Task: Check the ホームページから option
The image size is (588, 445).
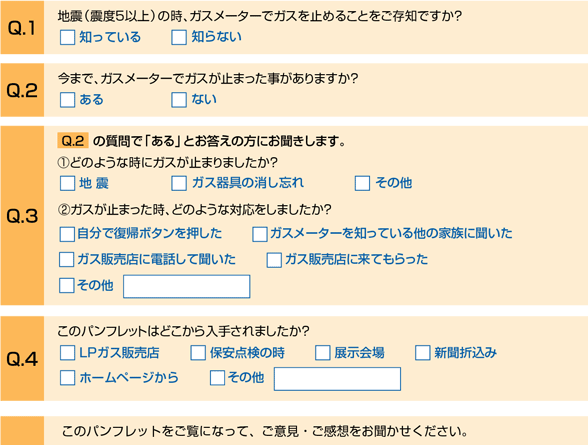Action: pyautogui.click(x=68, y=378)
